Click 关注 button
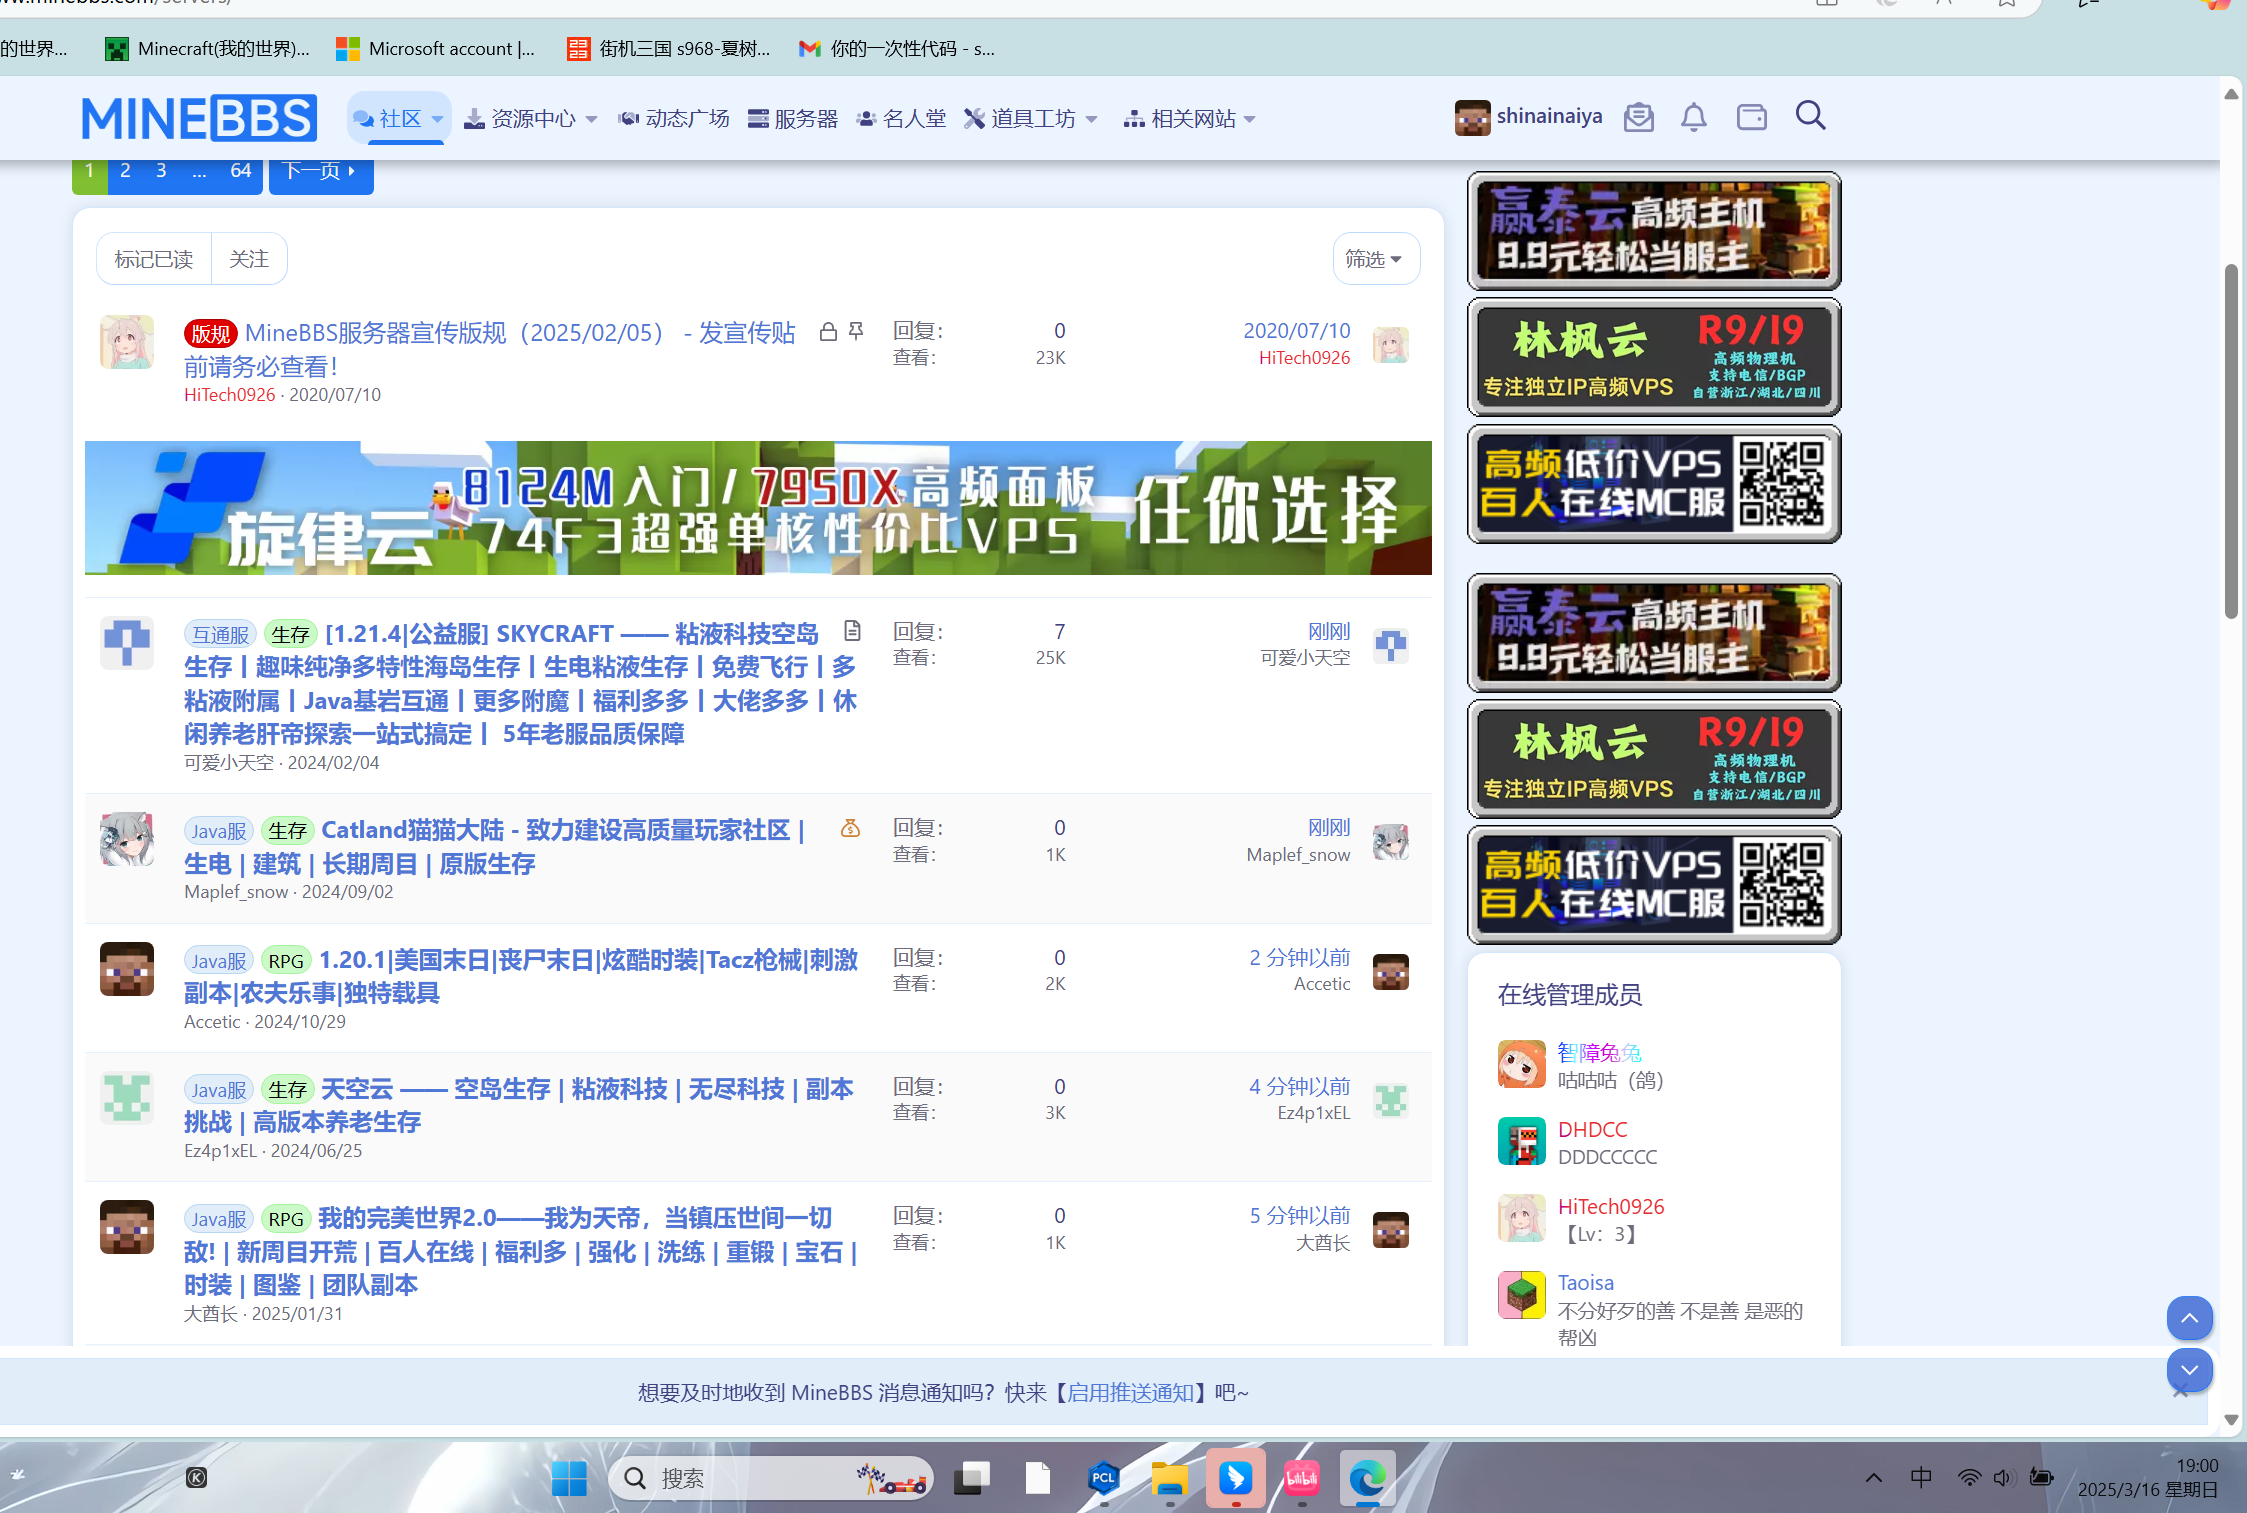 (249, 259)
